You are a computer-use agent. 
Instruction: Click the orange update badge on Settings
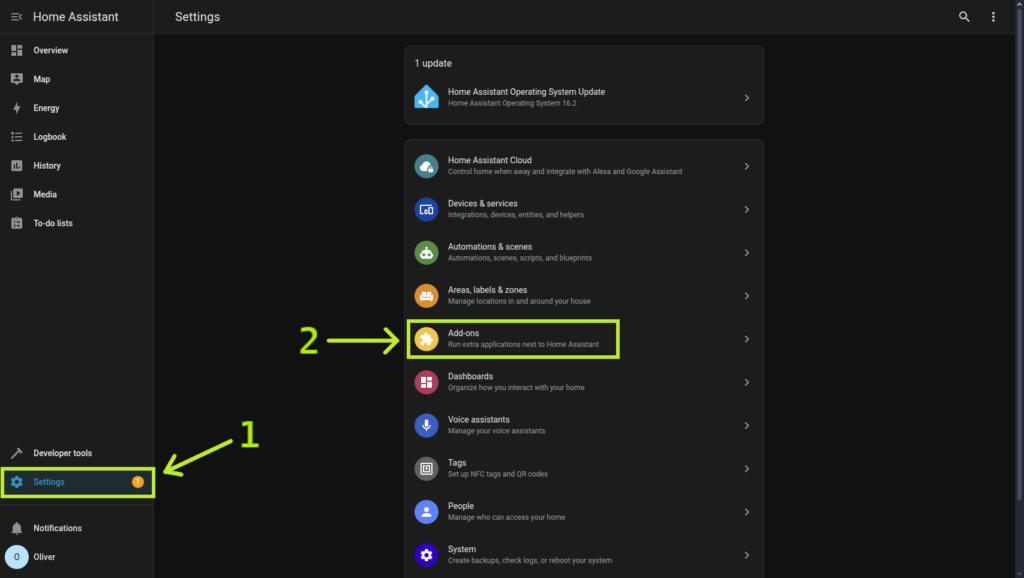pos(138,482)
